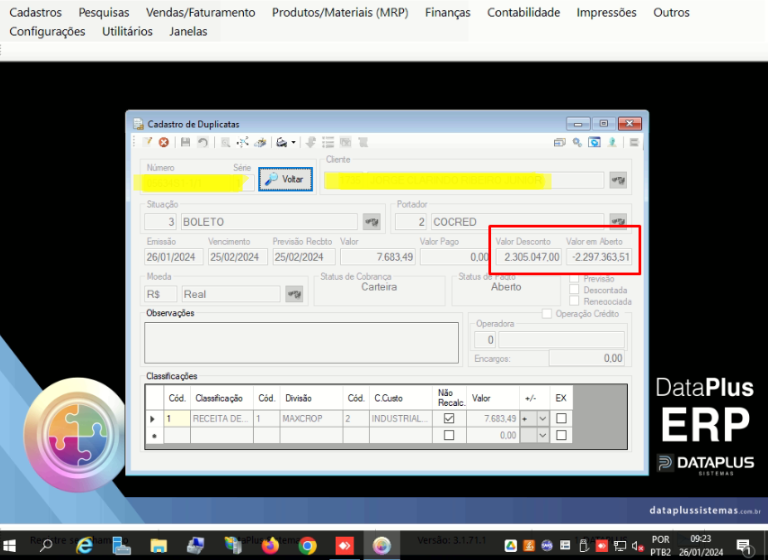The height and width of the screenshot is (560, 768).
Task: Expand the +/- dropdown in new row
Action: [542, 435]
